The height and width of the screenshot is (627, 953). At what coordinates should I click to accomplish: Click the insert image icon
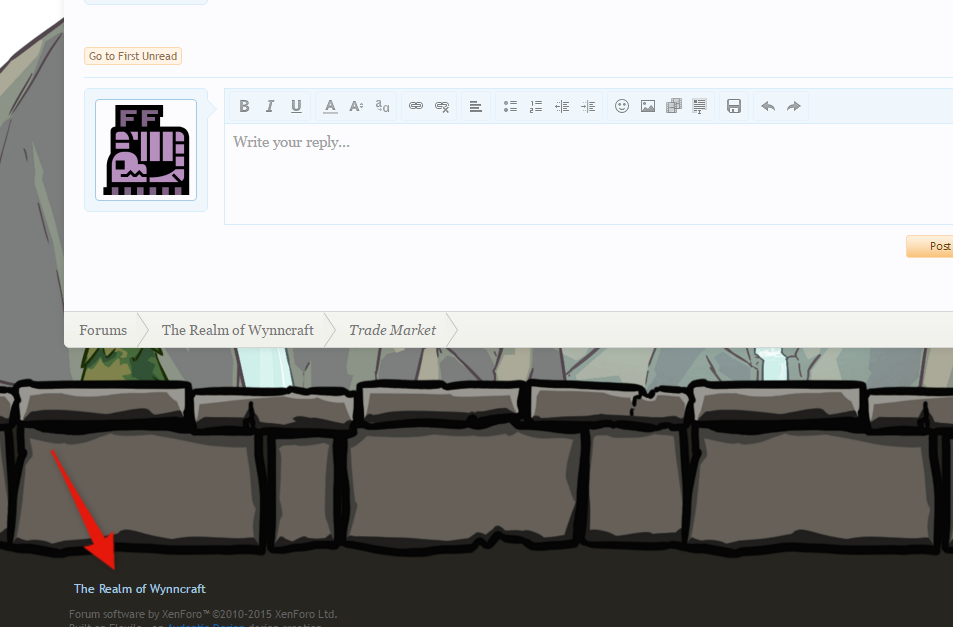[648, 106]
